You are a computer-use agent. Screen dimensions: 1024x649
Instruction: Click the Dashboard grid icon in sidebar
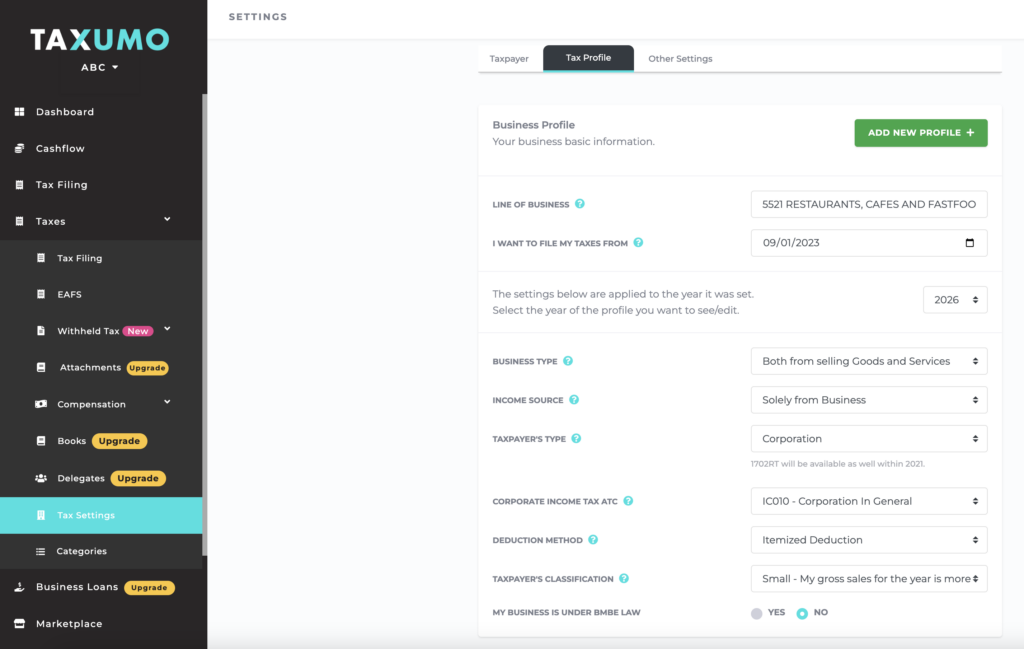coord(19,112)
